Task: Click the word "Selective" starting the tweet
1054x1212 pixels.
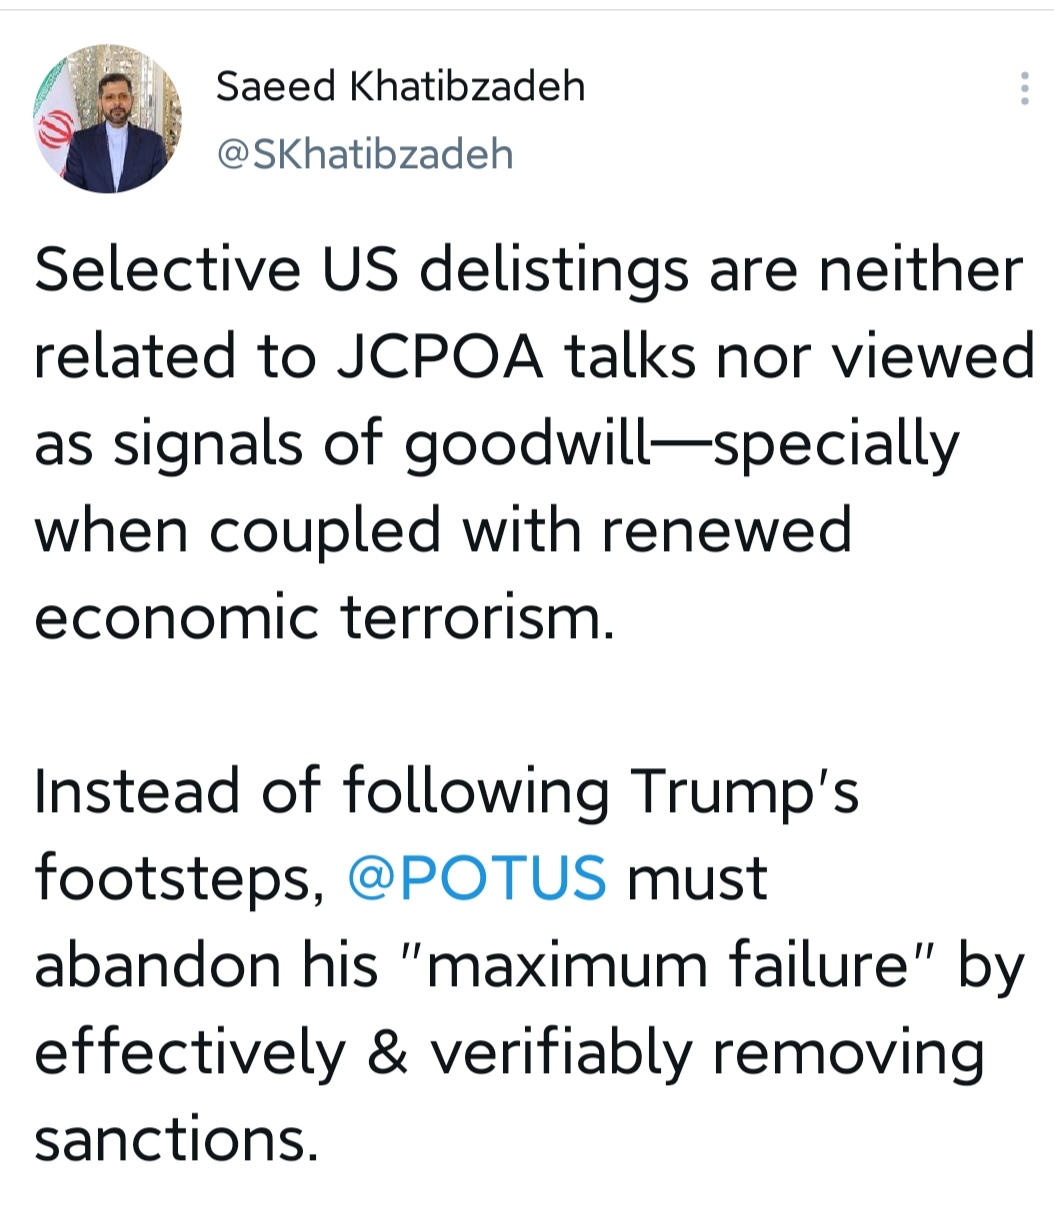Action: tap(168, 269)
